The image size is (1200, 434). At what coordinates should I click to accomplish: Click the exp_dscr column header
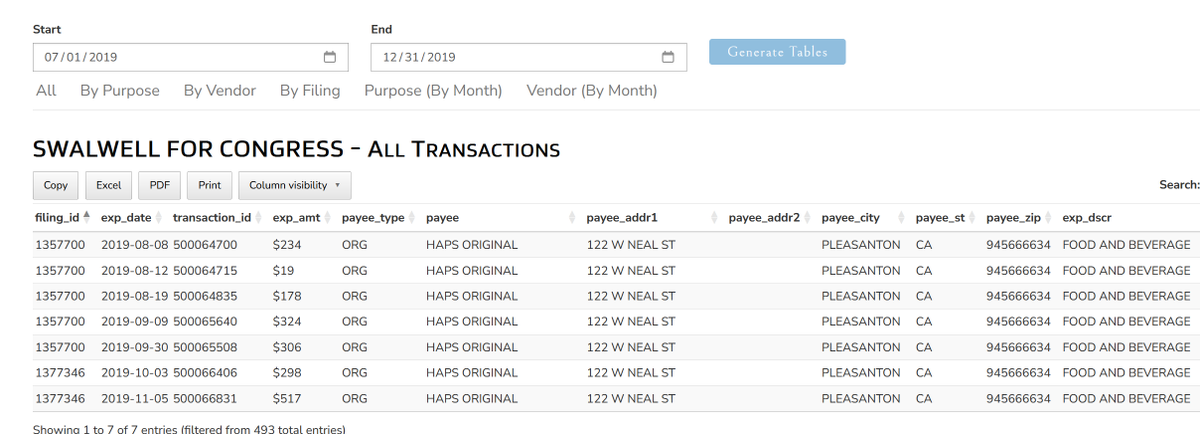pyautogui.click(x=1087, y=217)
